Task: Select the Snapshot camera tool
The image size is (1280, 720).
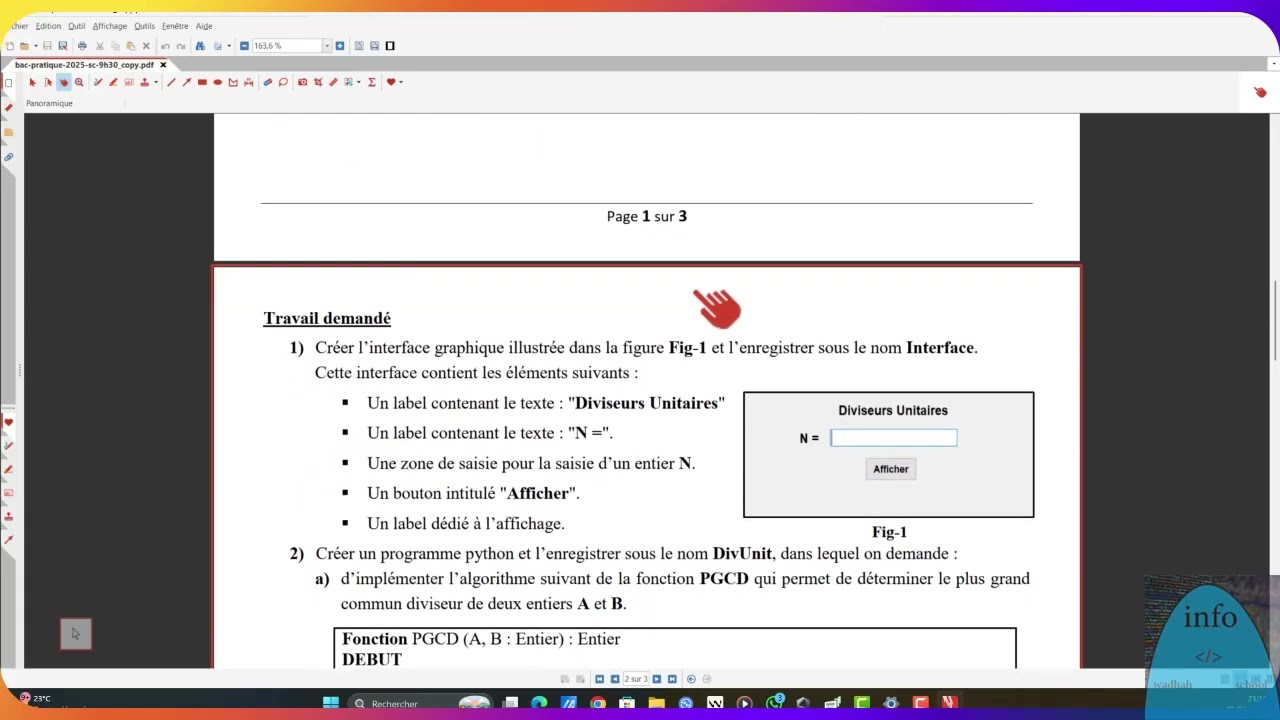Action: pos(303,82)
